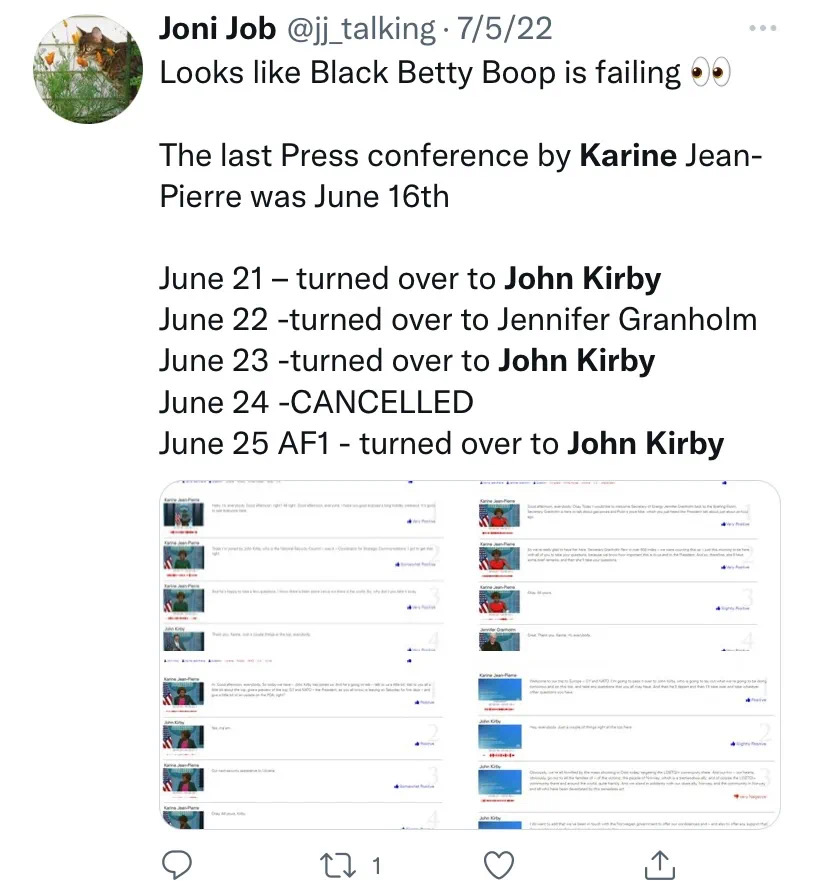This screenshot has width=818, height=885.
Task: Click the Joni Job display name
Action: pos(217,29)
